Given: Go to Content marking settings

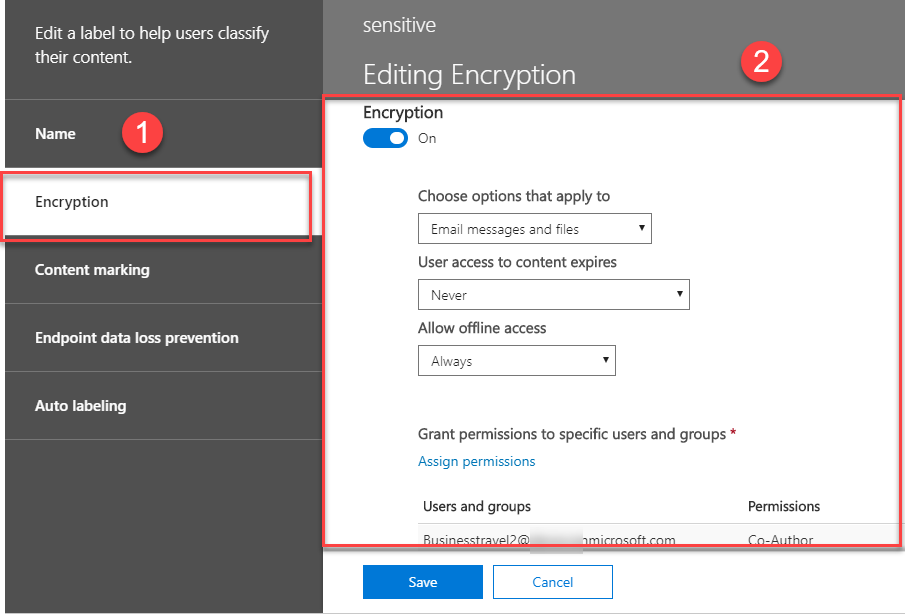Looking at the screenshot, I should coord(92,270).
